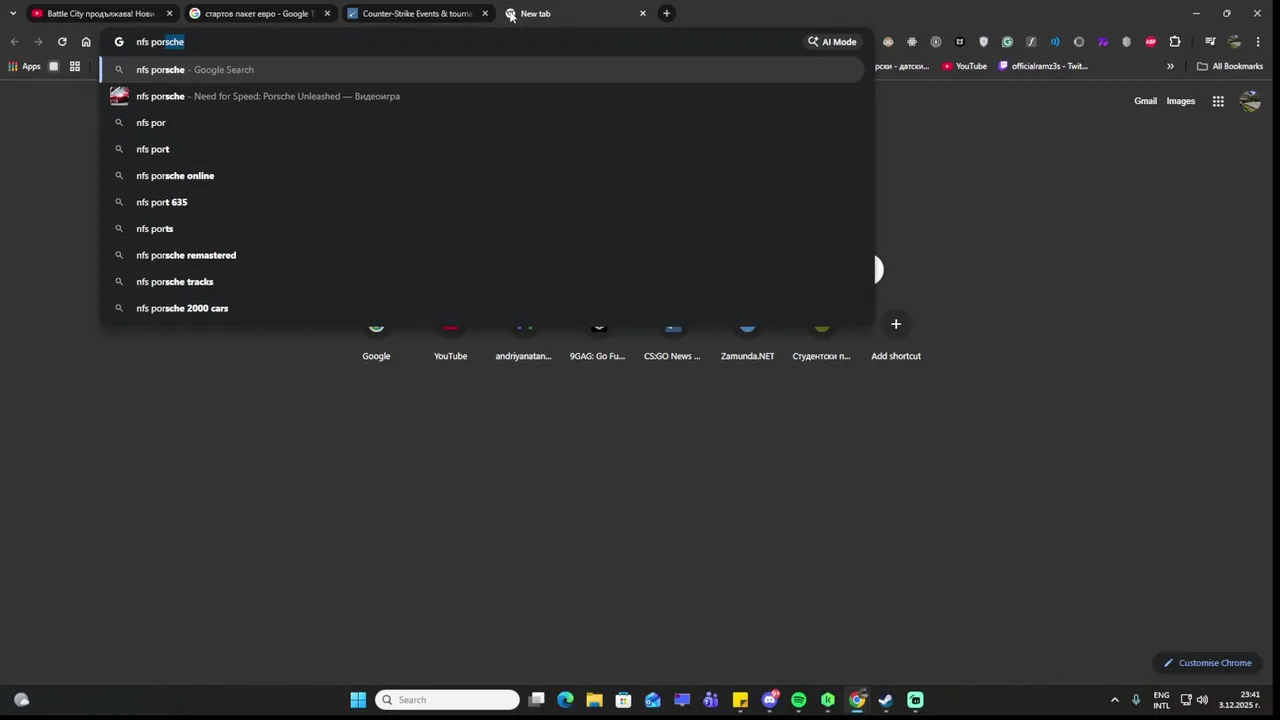The width and height of the screenshot is (1280, 720).
Task: Open the Windows Start menu
Action: (x=358, y=700)
